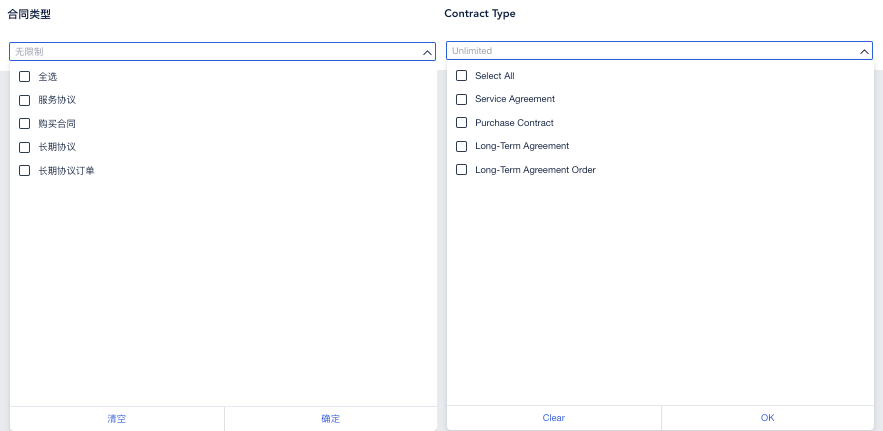Screen dimensions: 883x431
Task: Tick the Service Agreement checkbox
Action: pyautogui.click(x=462, y=99)
